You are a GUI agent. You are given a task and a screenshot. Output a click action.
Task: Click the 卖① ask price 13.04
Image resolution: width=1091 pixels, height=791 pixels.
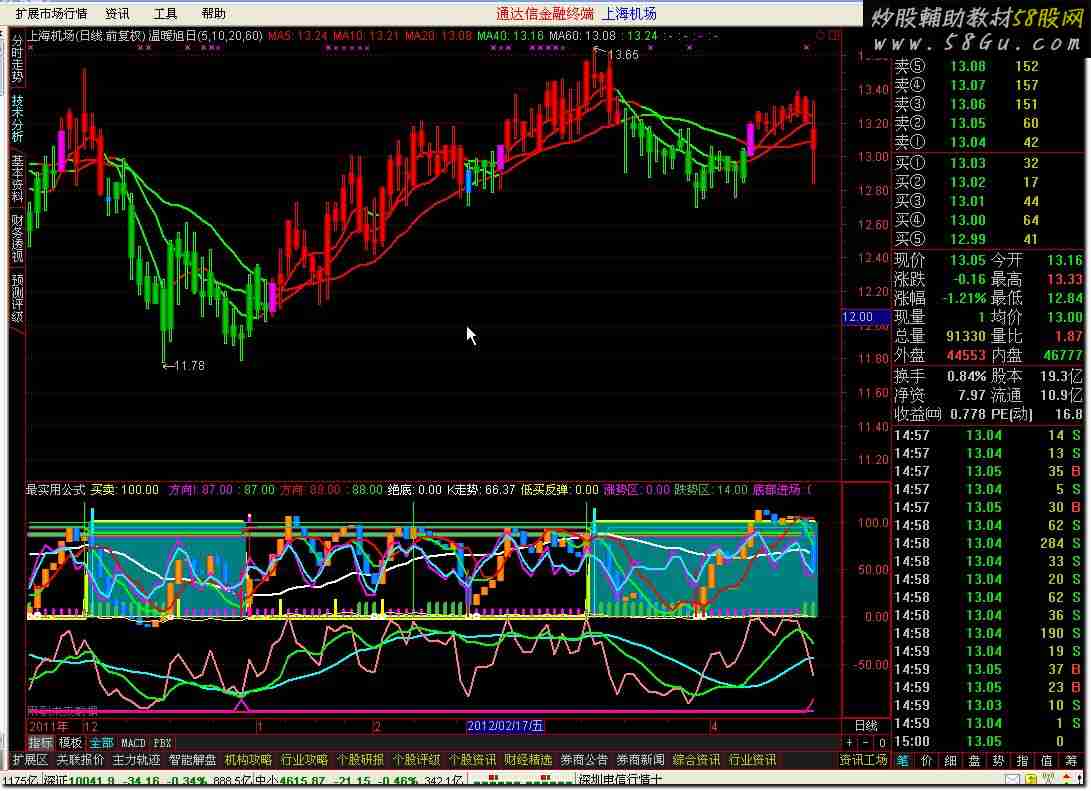pos(968,143)
